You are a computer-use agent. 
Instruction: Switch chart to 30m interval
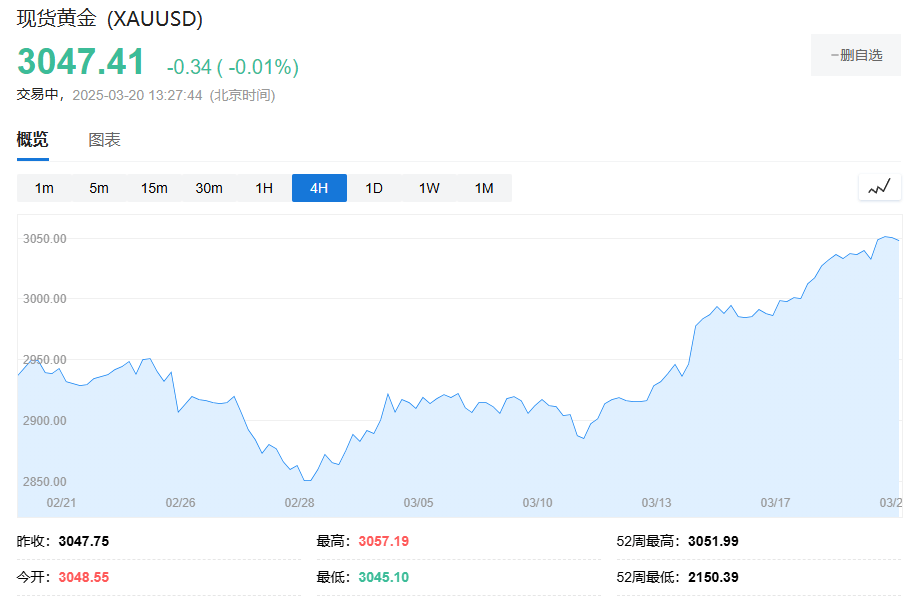(209, 188)
